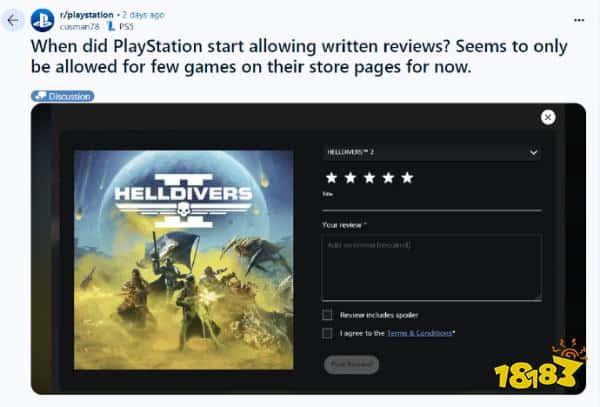
Task: Open the r/playstation community link
Action: coord(87,15)
